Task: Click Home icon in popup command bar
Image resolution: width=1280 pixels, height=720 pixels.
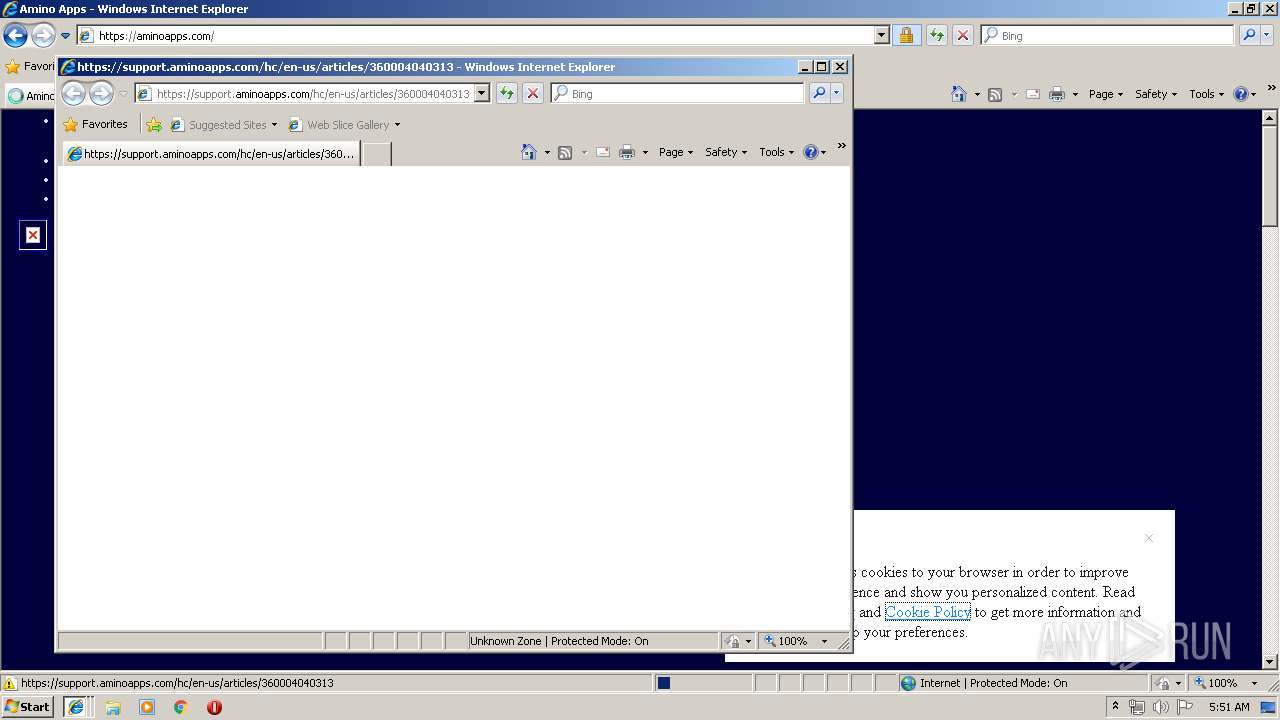Action: (x=529, y=152)
